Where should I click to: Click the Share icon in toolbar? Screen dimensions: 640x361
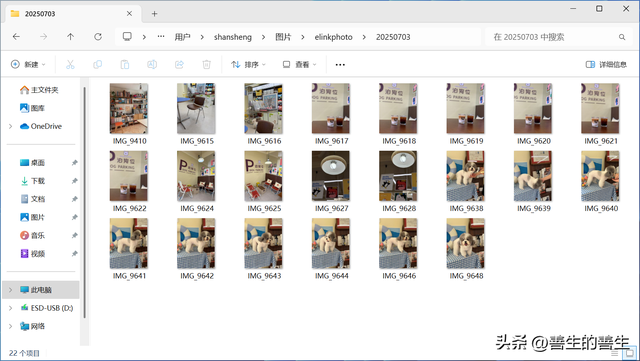point(179,65)
